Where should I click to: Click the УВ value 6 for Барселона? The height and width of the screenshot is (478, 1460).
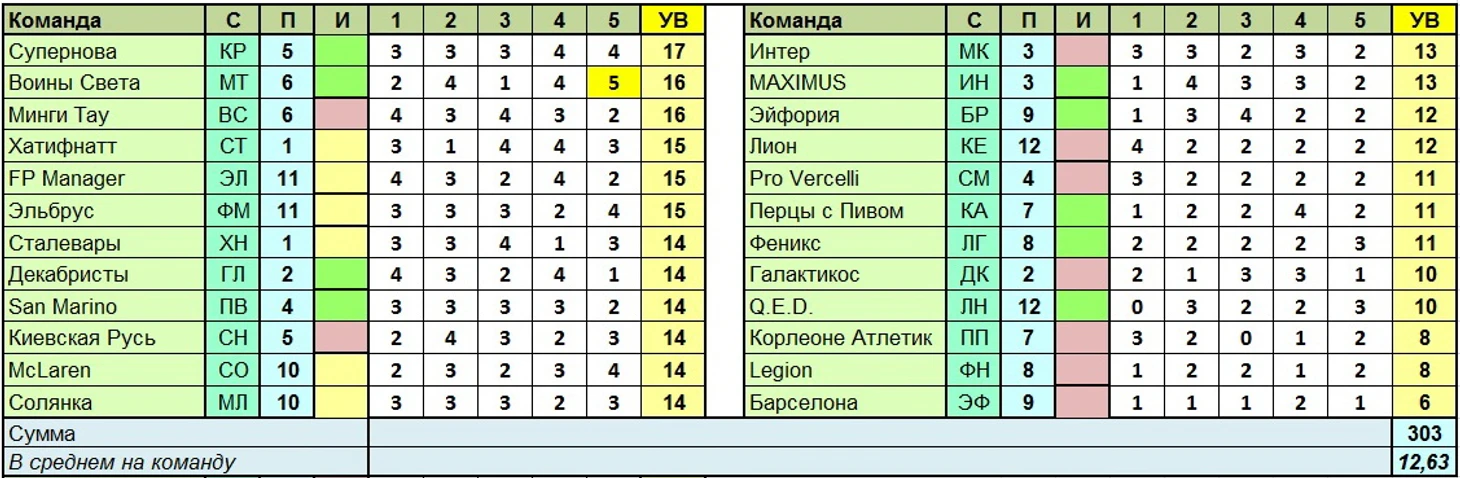pyautogui.click(x=1424, y=403)
